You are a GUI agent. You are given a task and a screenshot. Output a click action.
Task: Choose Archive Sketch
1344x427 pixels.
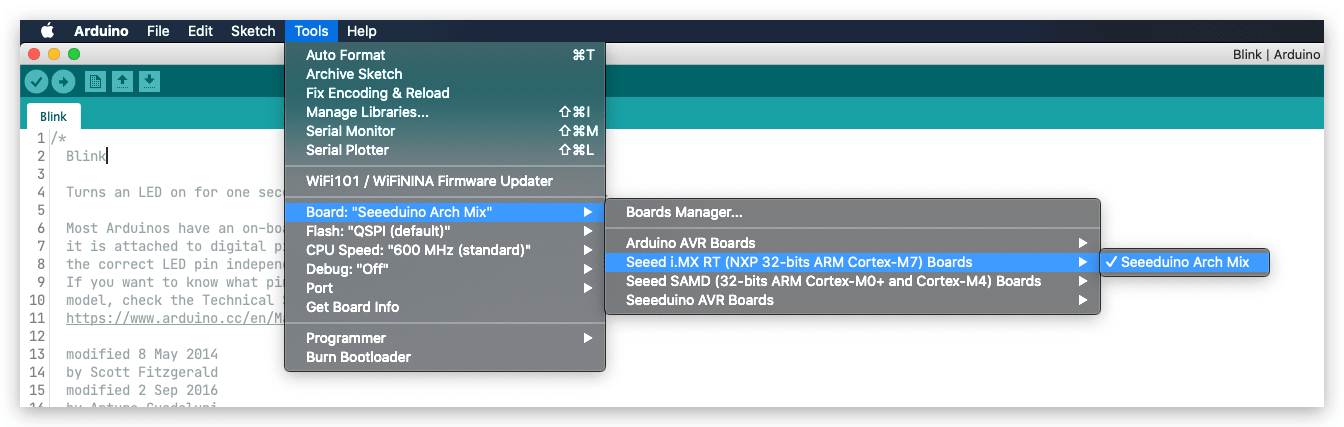[x=445, y=74]
